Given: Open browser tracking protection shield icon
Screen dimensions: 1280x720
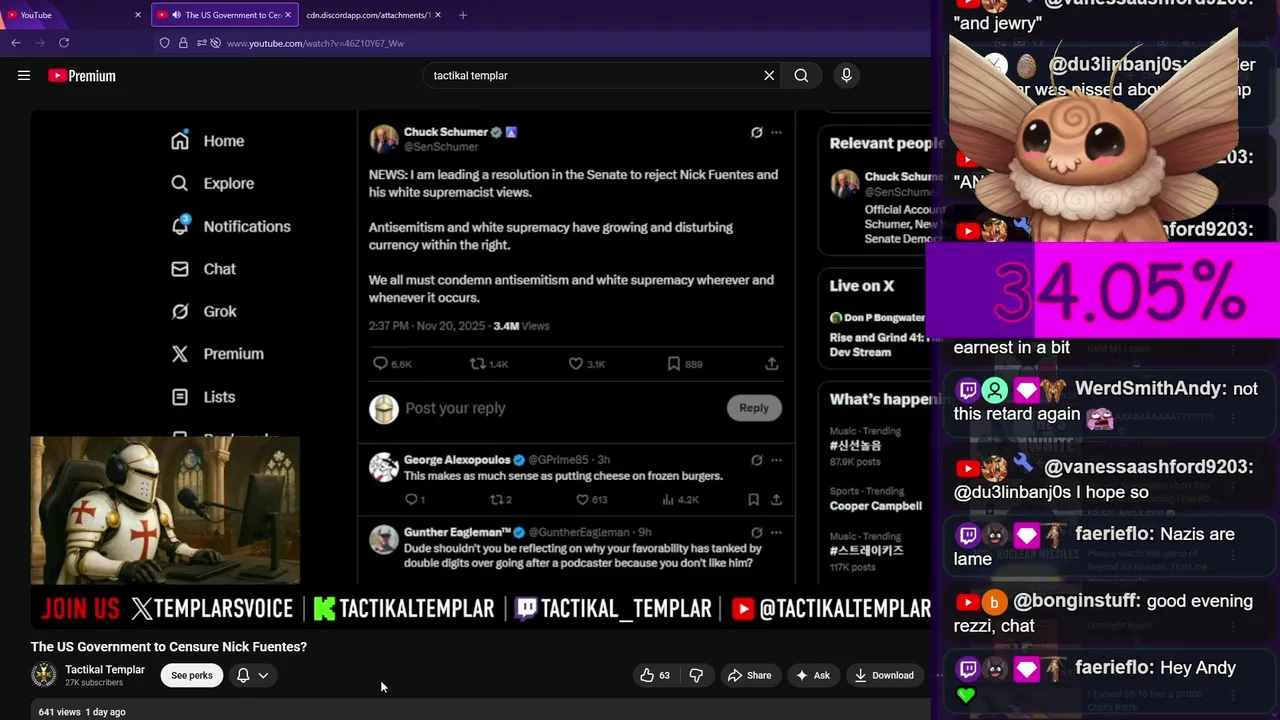Looking at the screenshot, I should (165, 43).
